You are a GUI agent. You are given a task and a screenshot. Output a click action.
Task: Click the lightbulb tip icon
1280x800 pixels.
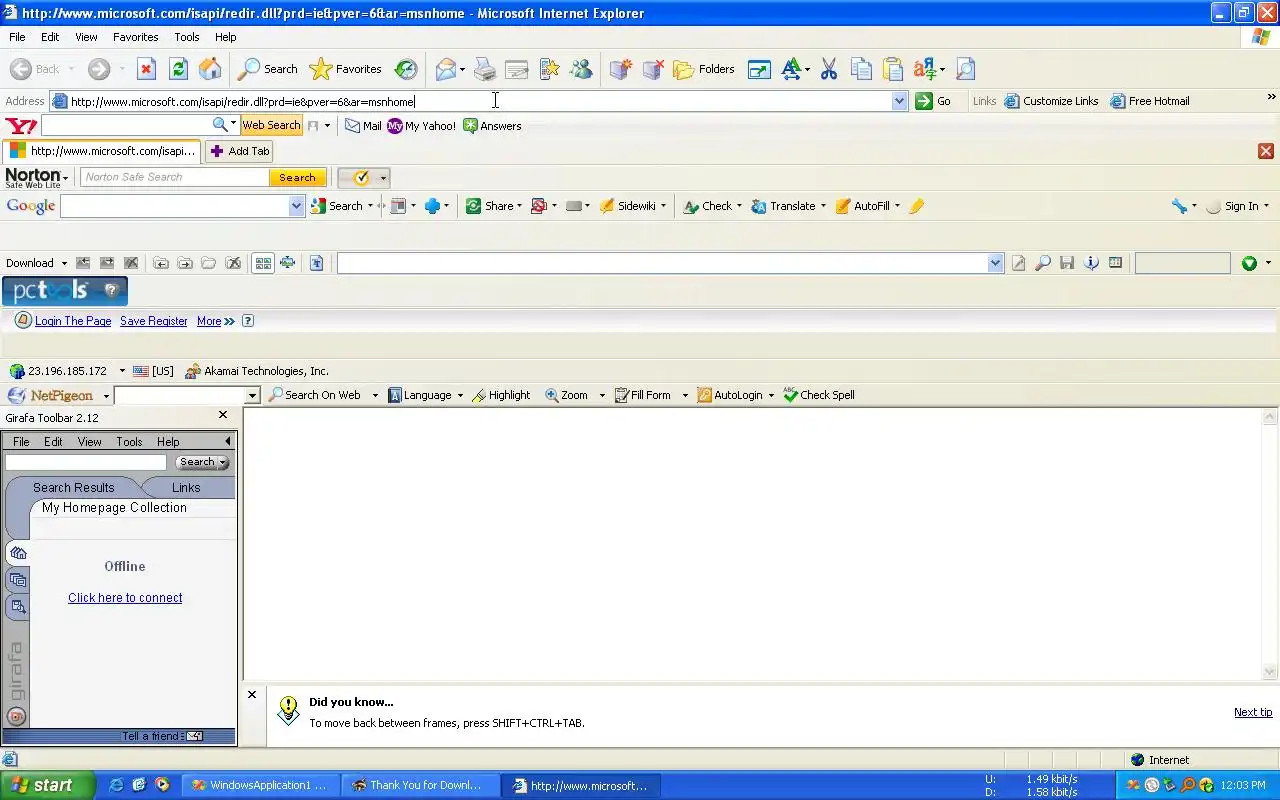click(288, 710)
